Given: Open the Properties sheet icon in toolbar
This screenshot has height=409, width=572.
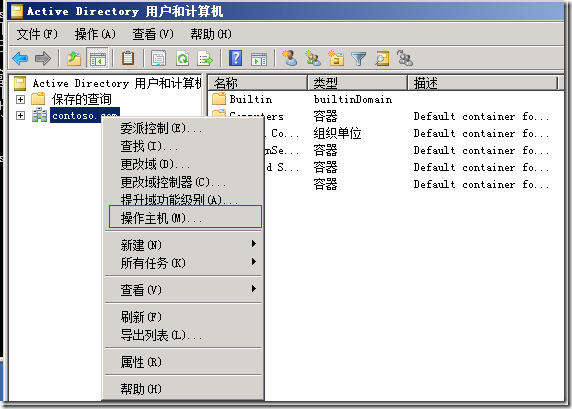Looking at the screenshot, I should tap(158, 58).
